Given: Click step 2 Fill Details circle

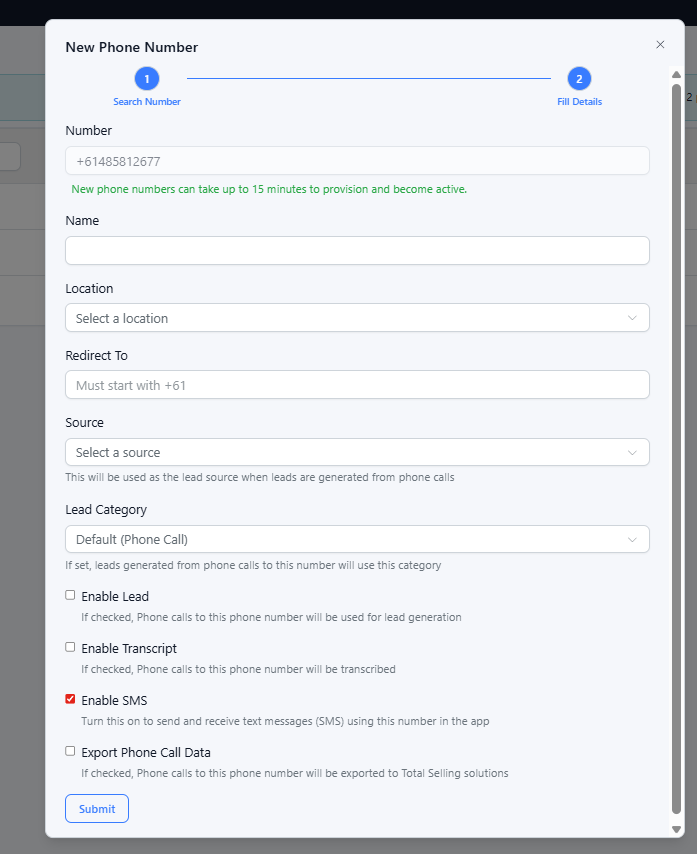Looking at the screenshot, I should pyautogui.click(x=579, y=79).
